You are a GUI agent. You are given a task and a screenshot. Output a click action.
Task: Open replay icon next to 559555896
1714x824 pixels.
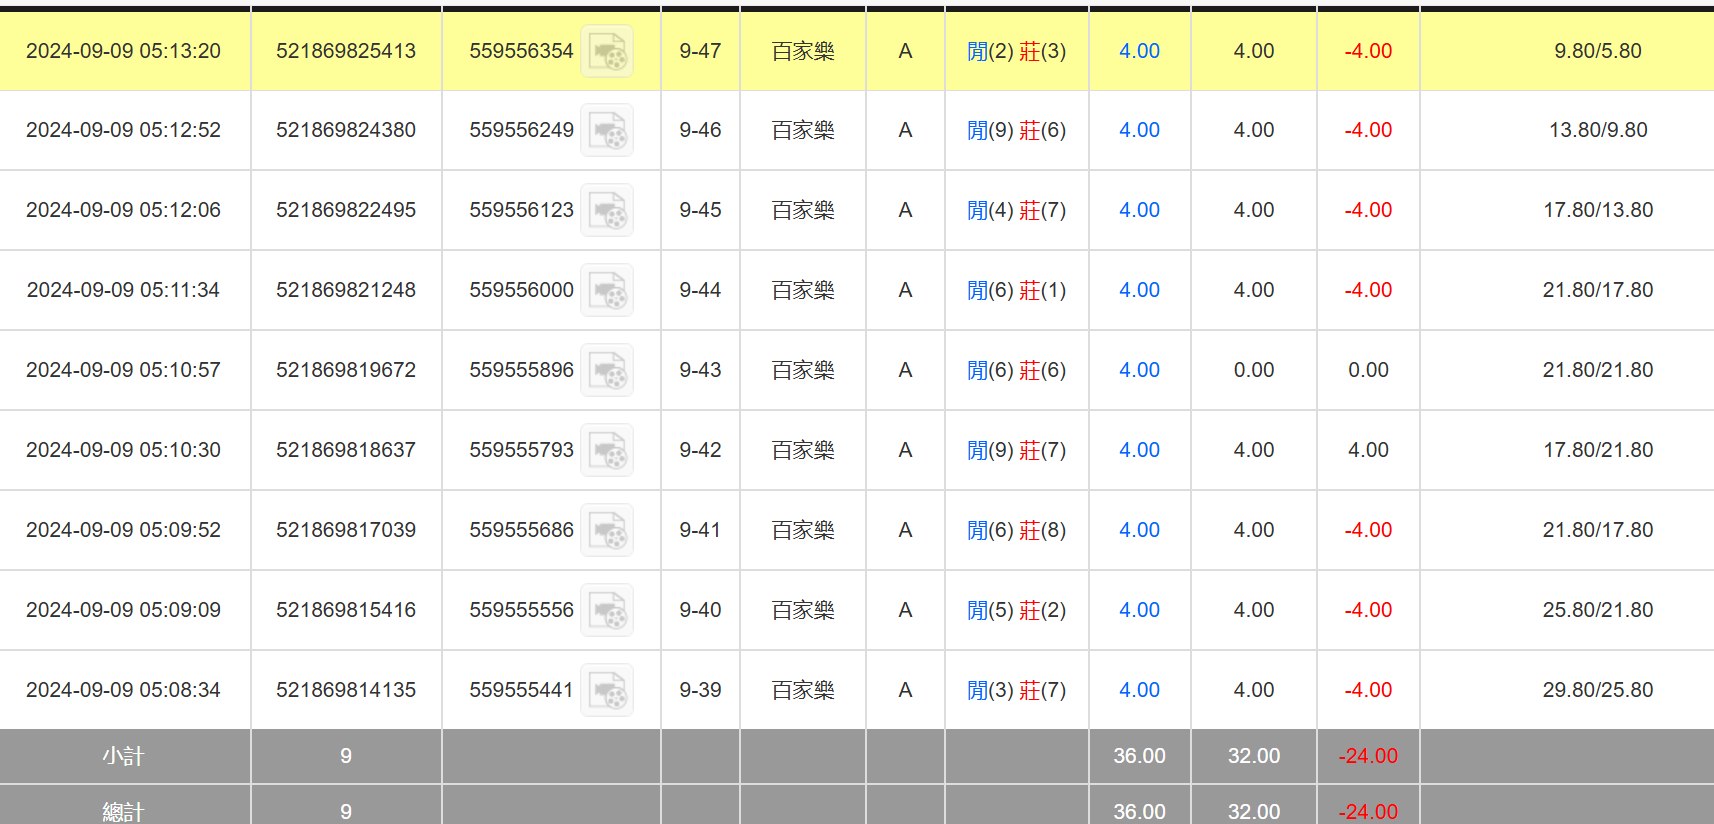pyautogui.click(x=607, y=371)
